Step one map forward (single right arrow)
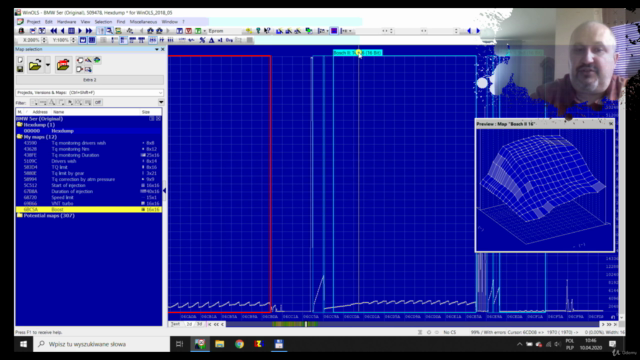The height and width of the screenshot is (360, 640). pyautogui.click(x=80, y=31)
